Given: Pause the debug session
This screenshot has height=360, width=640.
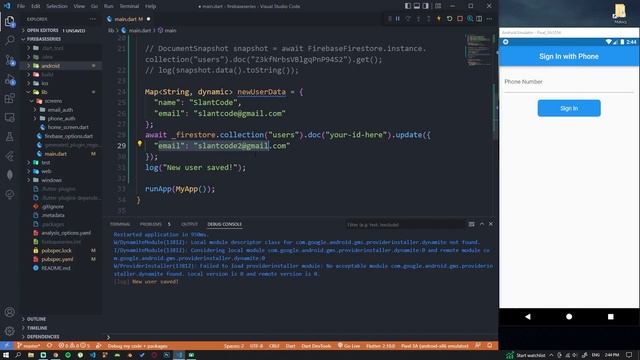Looking at the screenshot, I should [398, 19].
